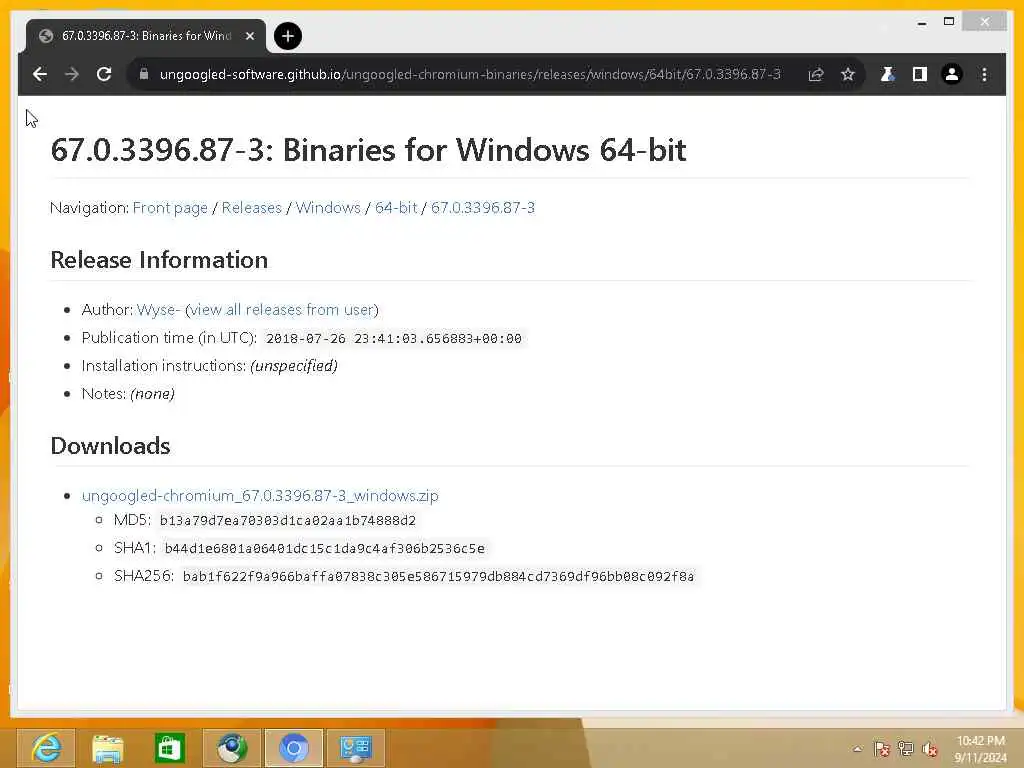Open the 67.0.3396.87-3 breadcrumb link

[x=483, y=208]
